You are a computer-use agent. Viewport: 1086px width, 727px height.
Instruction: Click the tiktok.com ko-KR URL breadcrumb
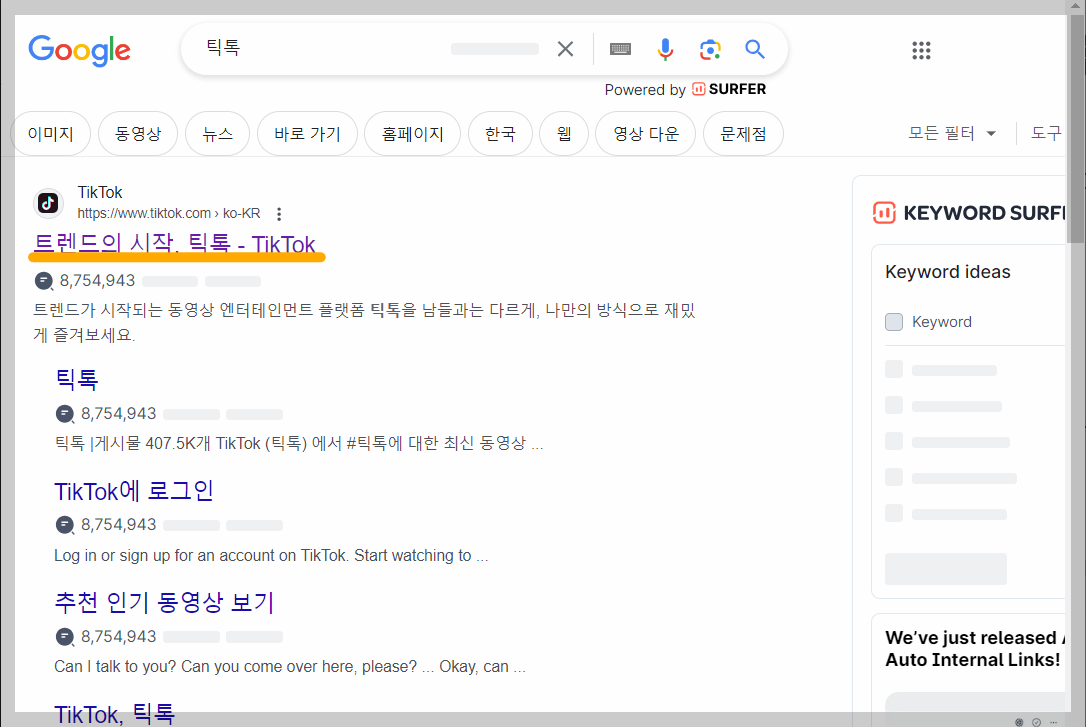169,213
